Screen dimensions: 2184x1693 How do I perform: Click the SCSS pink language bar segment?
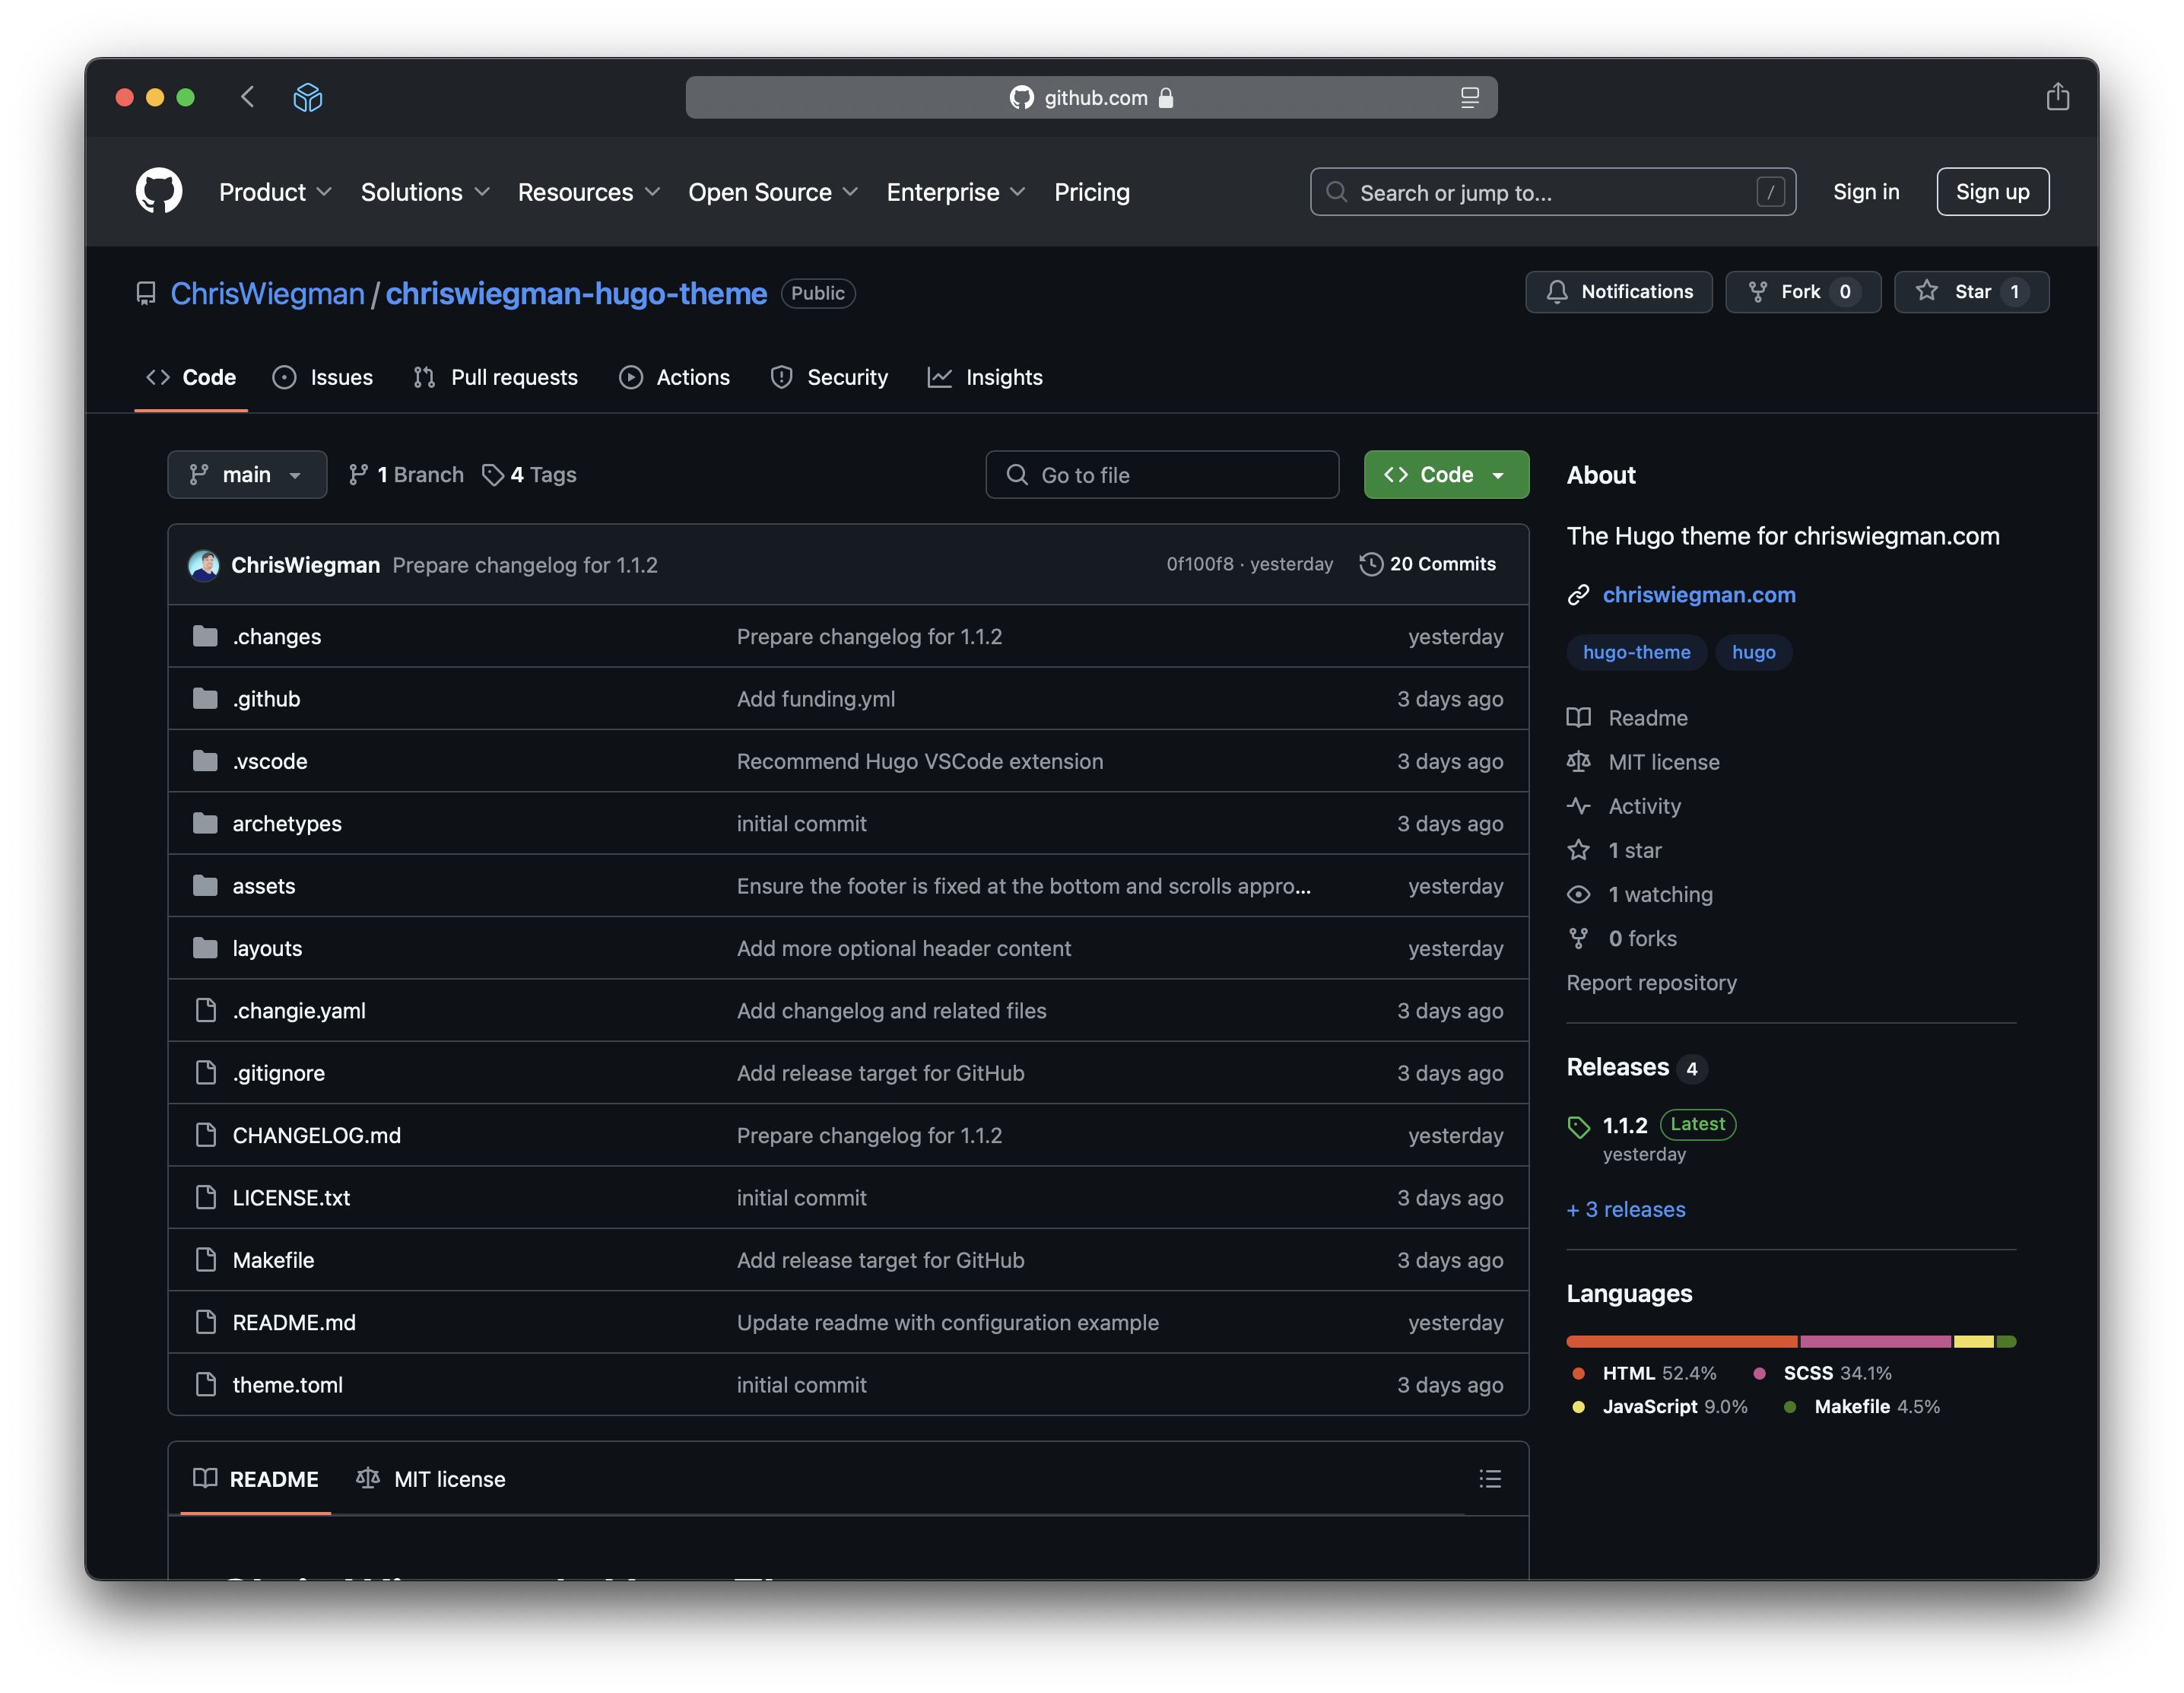(x=1876, y=1342)
